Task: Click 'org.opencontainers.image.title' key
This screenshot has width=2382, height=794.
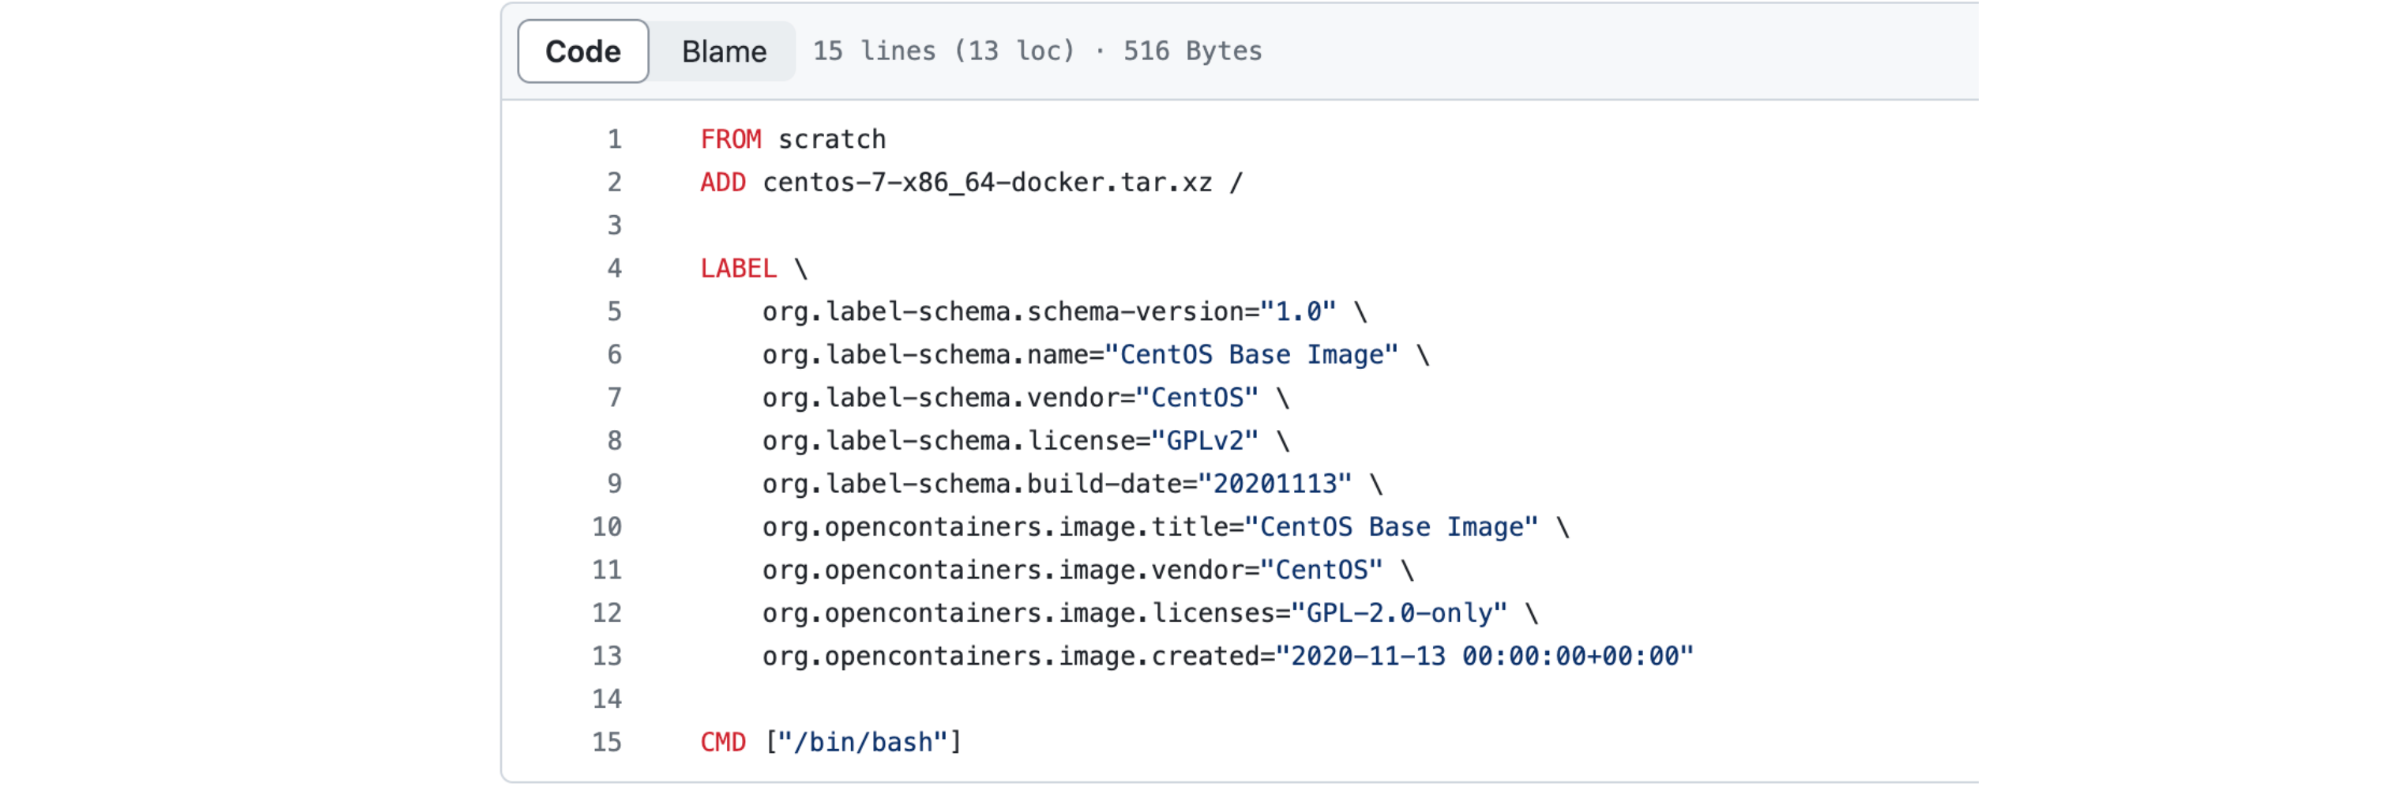Action: (x=995, y=526)
